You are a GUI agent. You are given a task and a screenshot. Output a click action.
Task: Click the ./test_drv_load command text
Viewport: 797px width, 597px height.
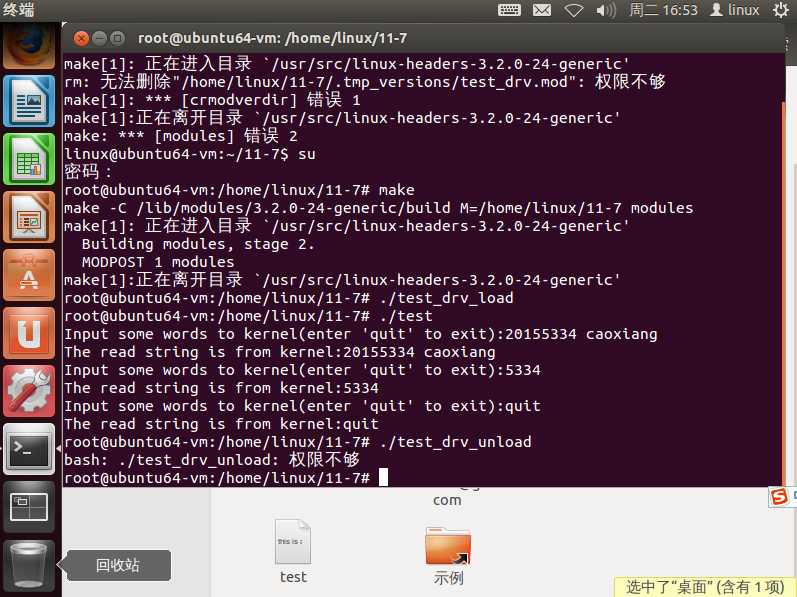[x=446, y=298]
